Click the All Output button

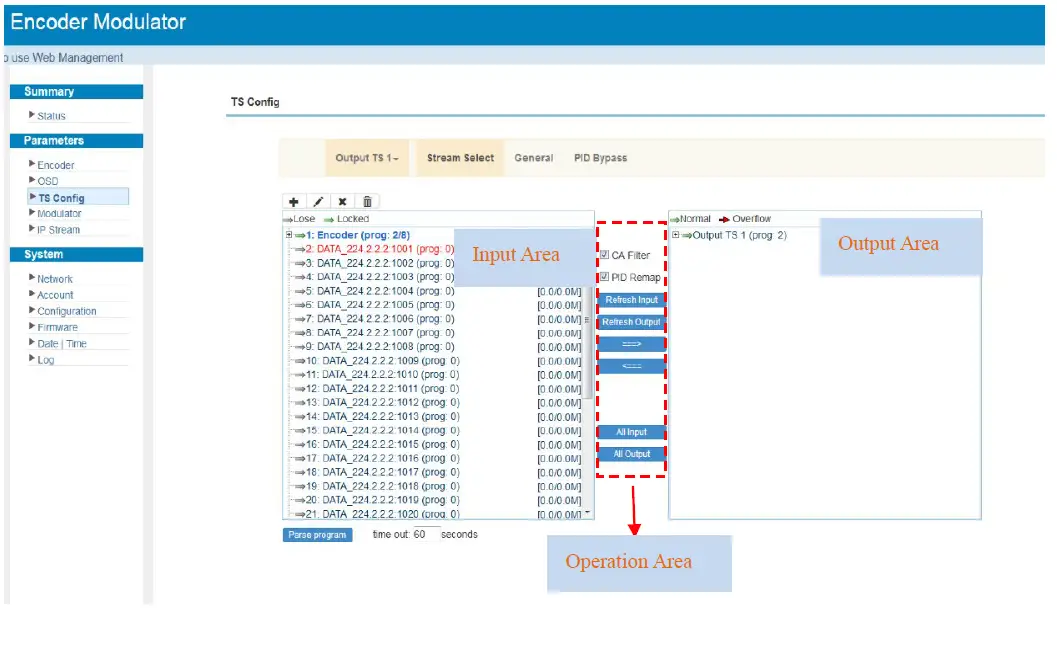pyautogui.click(x=632, y=454)
